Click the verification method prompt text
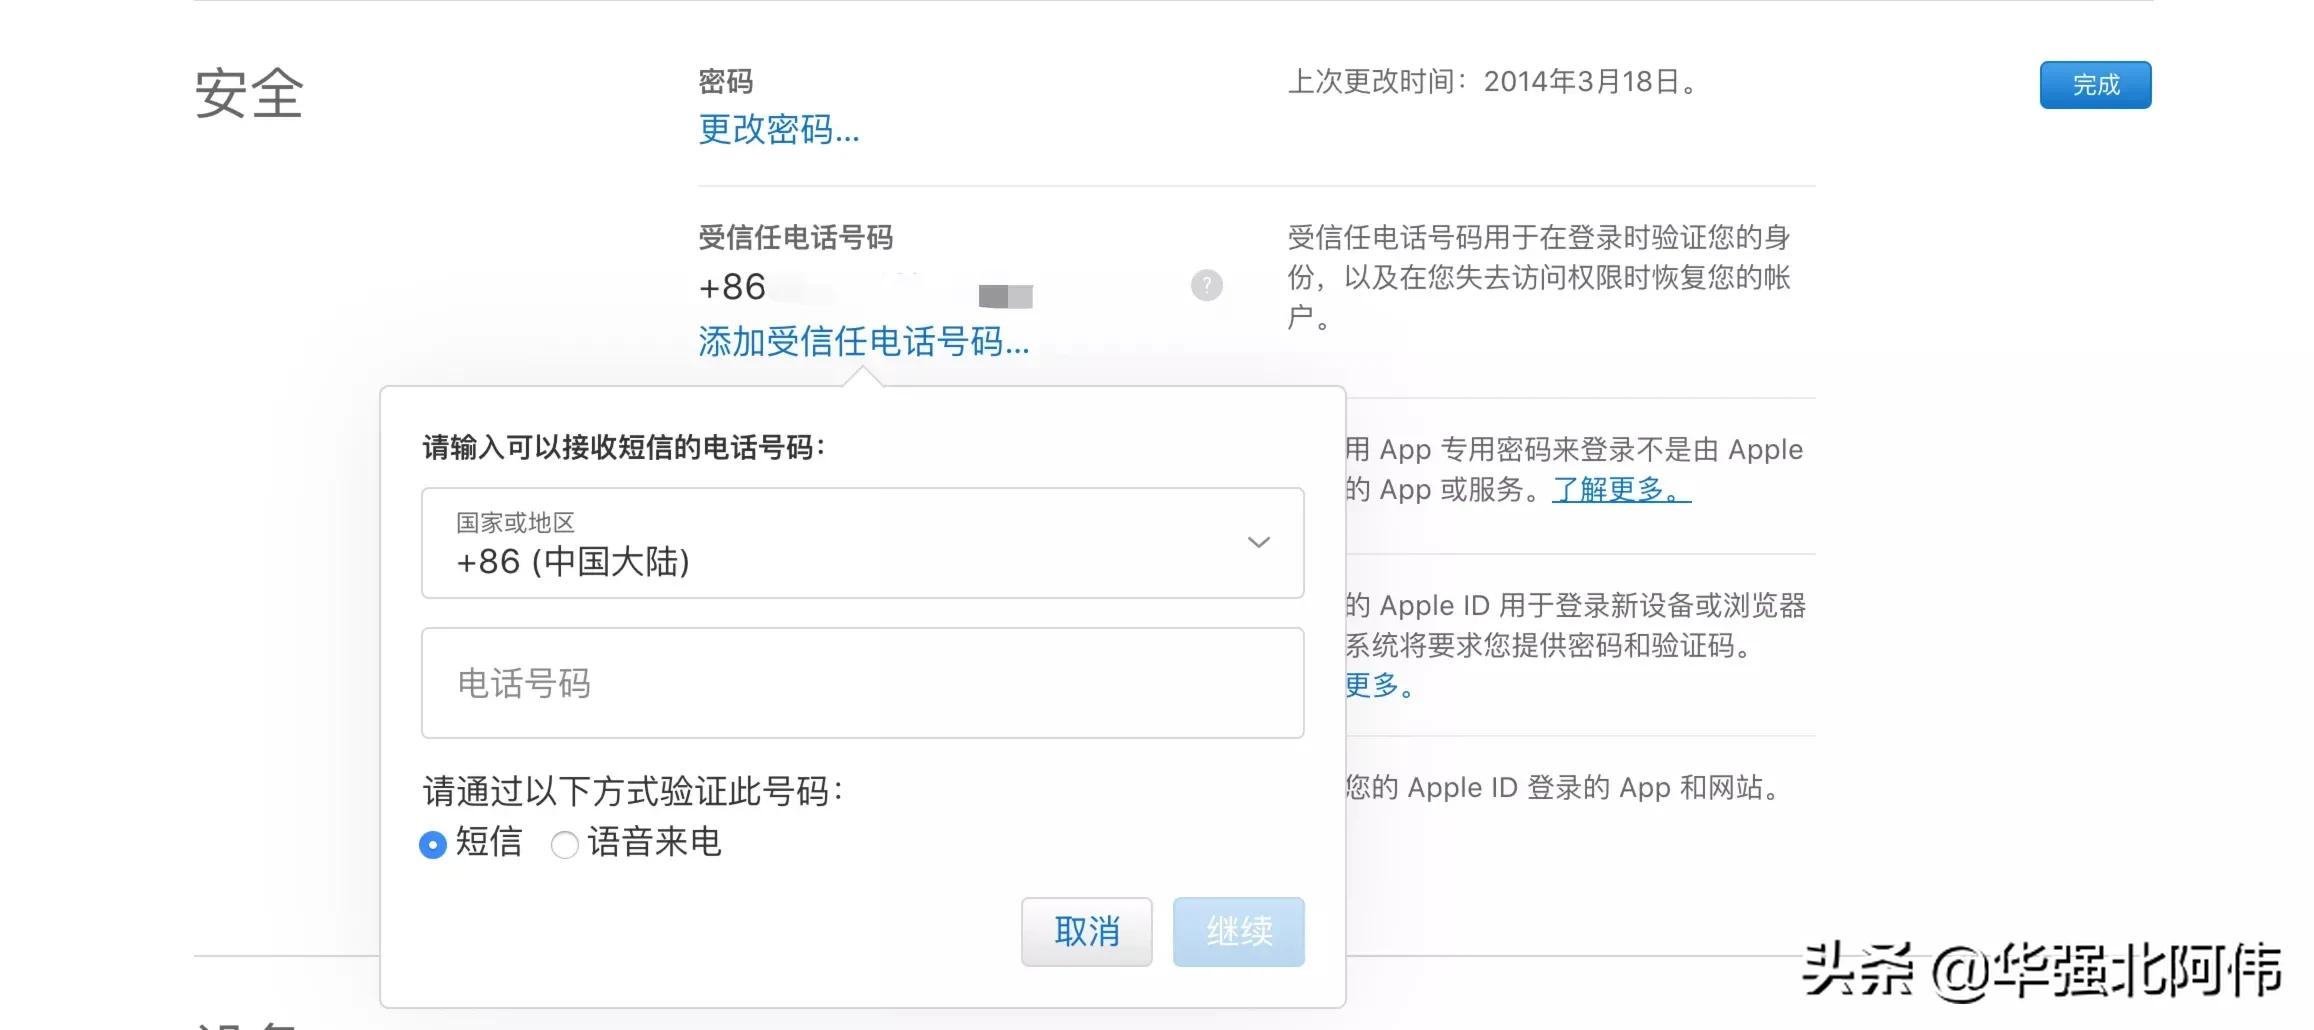The width and height of the screenshot is (2314, 1030). 632,791
